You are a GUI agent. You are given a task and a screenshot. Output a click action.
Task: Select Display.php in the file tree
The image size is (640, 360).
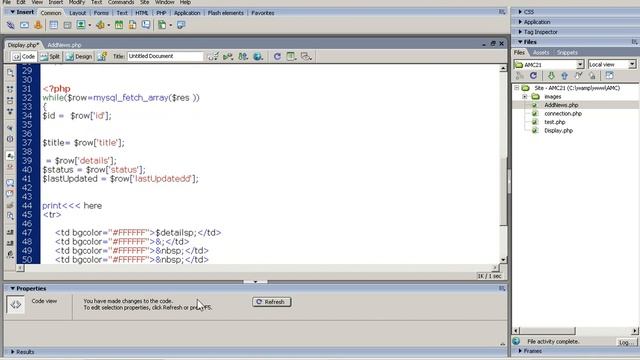coord(558,131)
